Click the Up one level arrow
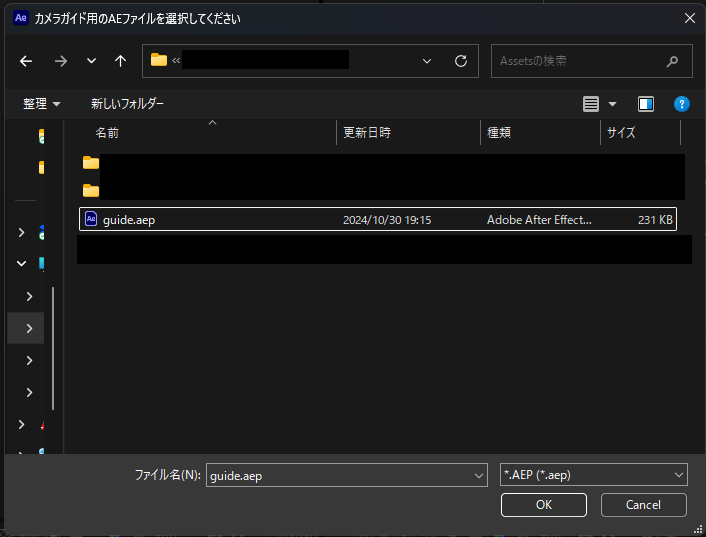This screenshot has height=537, width=706. click(x=120, y=61)
